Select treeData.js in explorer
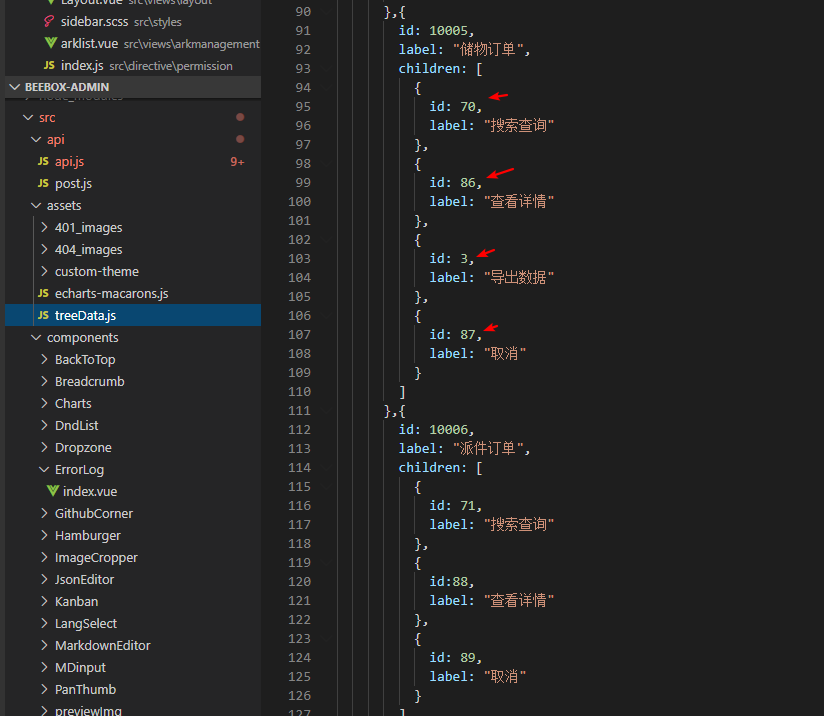The width and height of the screenshot is (824, 716). click(132, 315)
